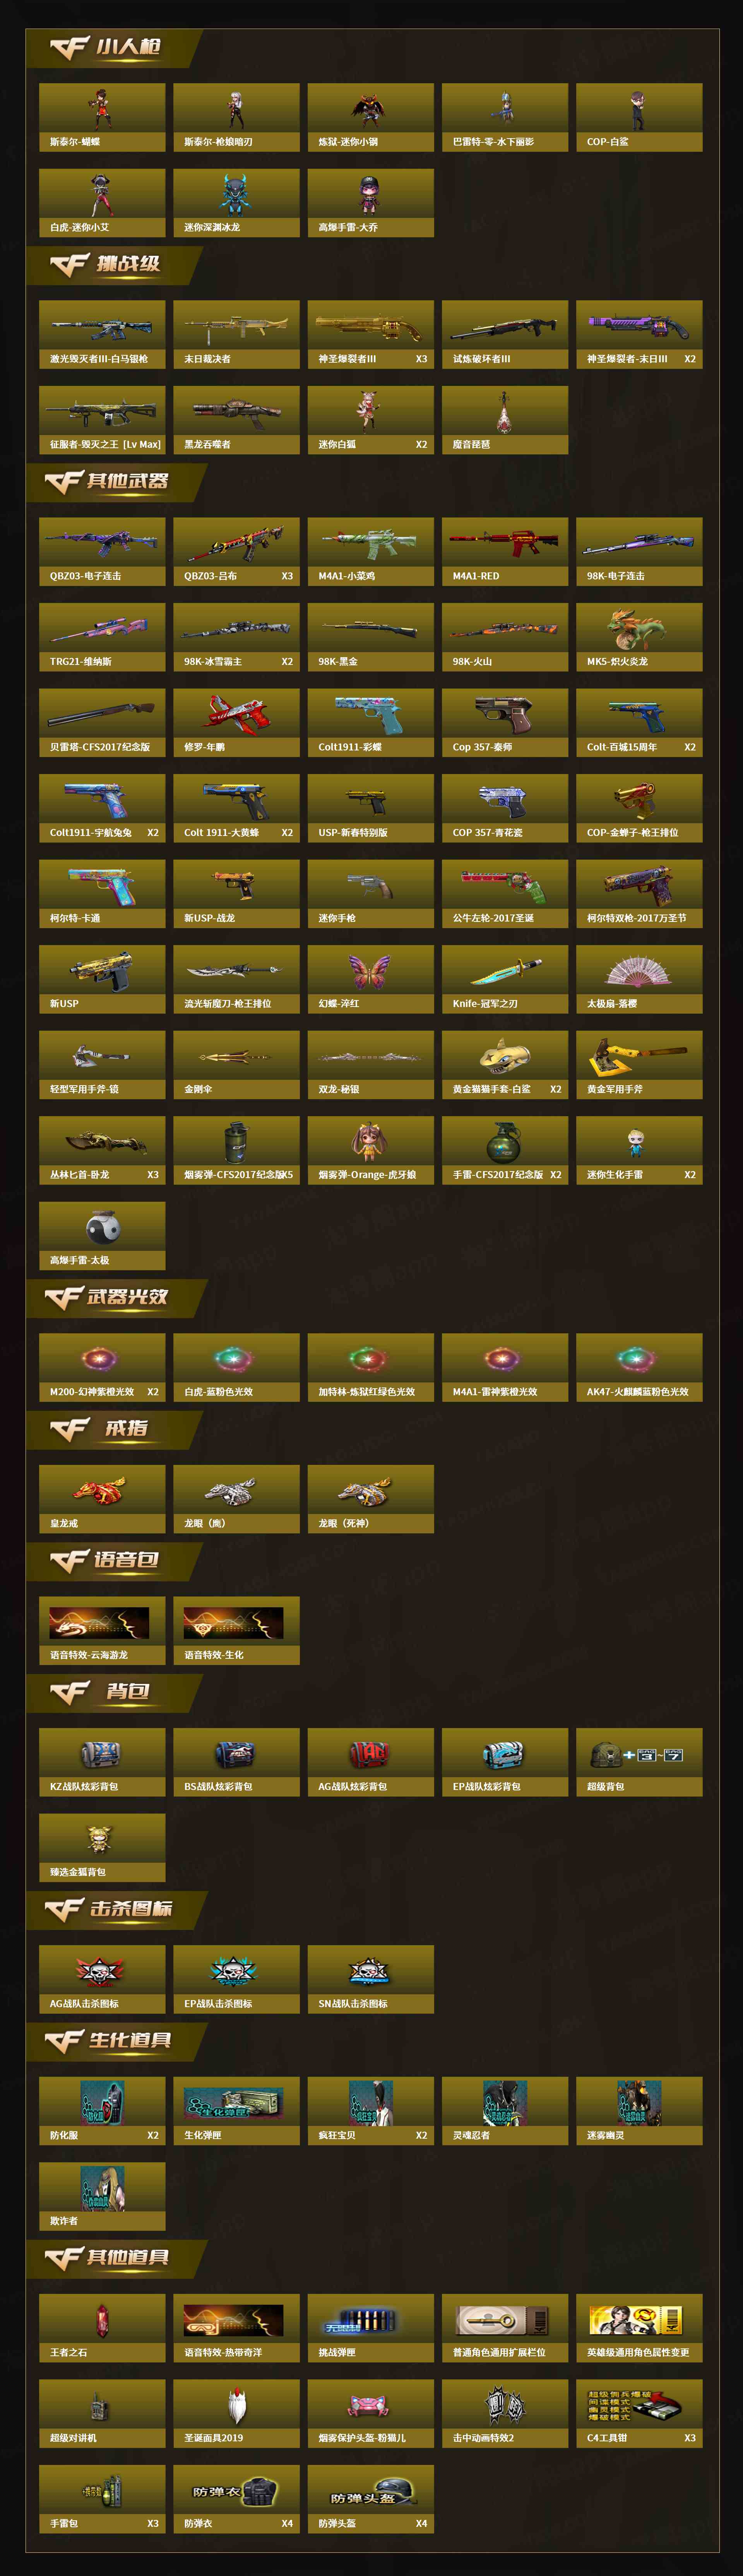Select the 98K-黑金 sniper rifle icon

370,629
